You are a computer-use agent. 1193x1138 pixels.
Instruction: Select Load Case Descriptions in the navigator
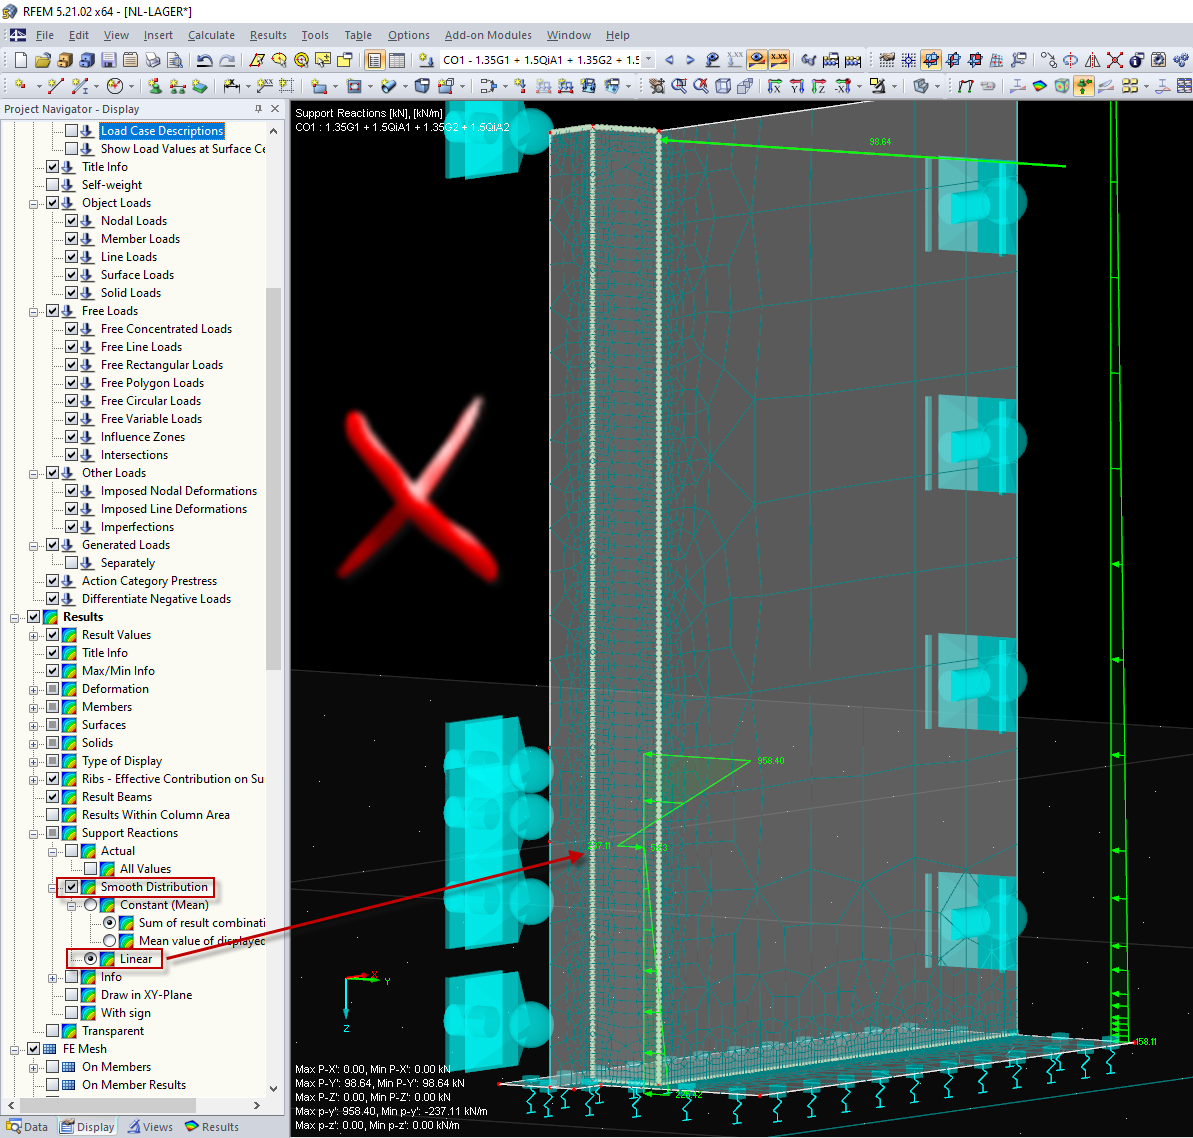point(161,130)
